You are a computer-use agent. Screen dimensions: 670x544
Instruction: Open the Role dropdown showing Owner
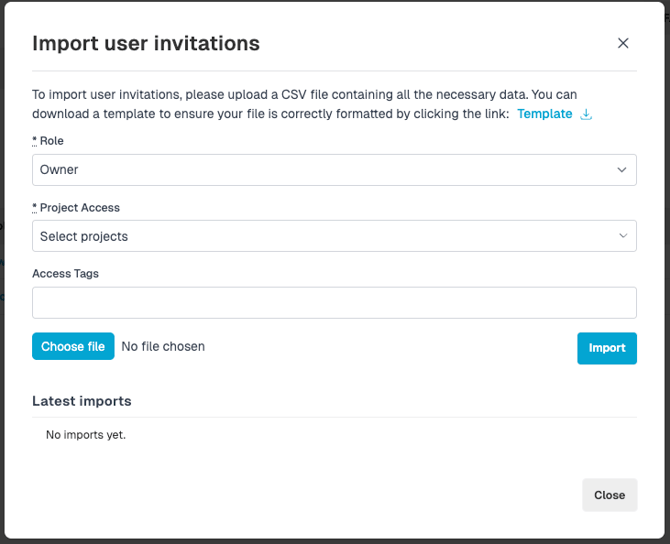[x=334, y=170]
